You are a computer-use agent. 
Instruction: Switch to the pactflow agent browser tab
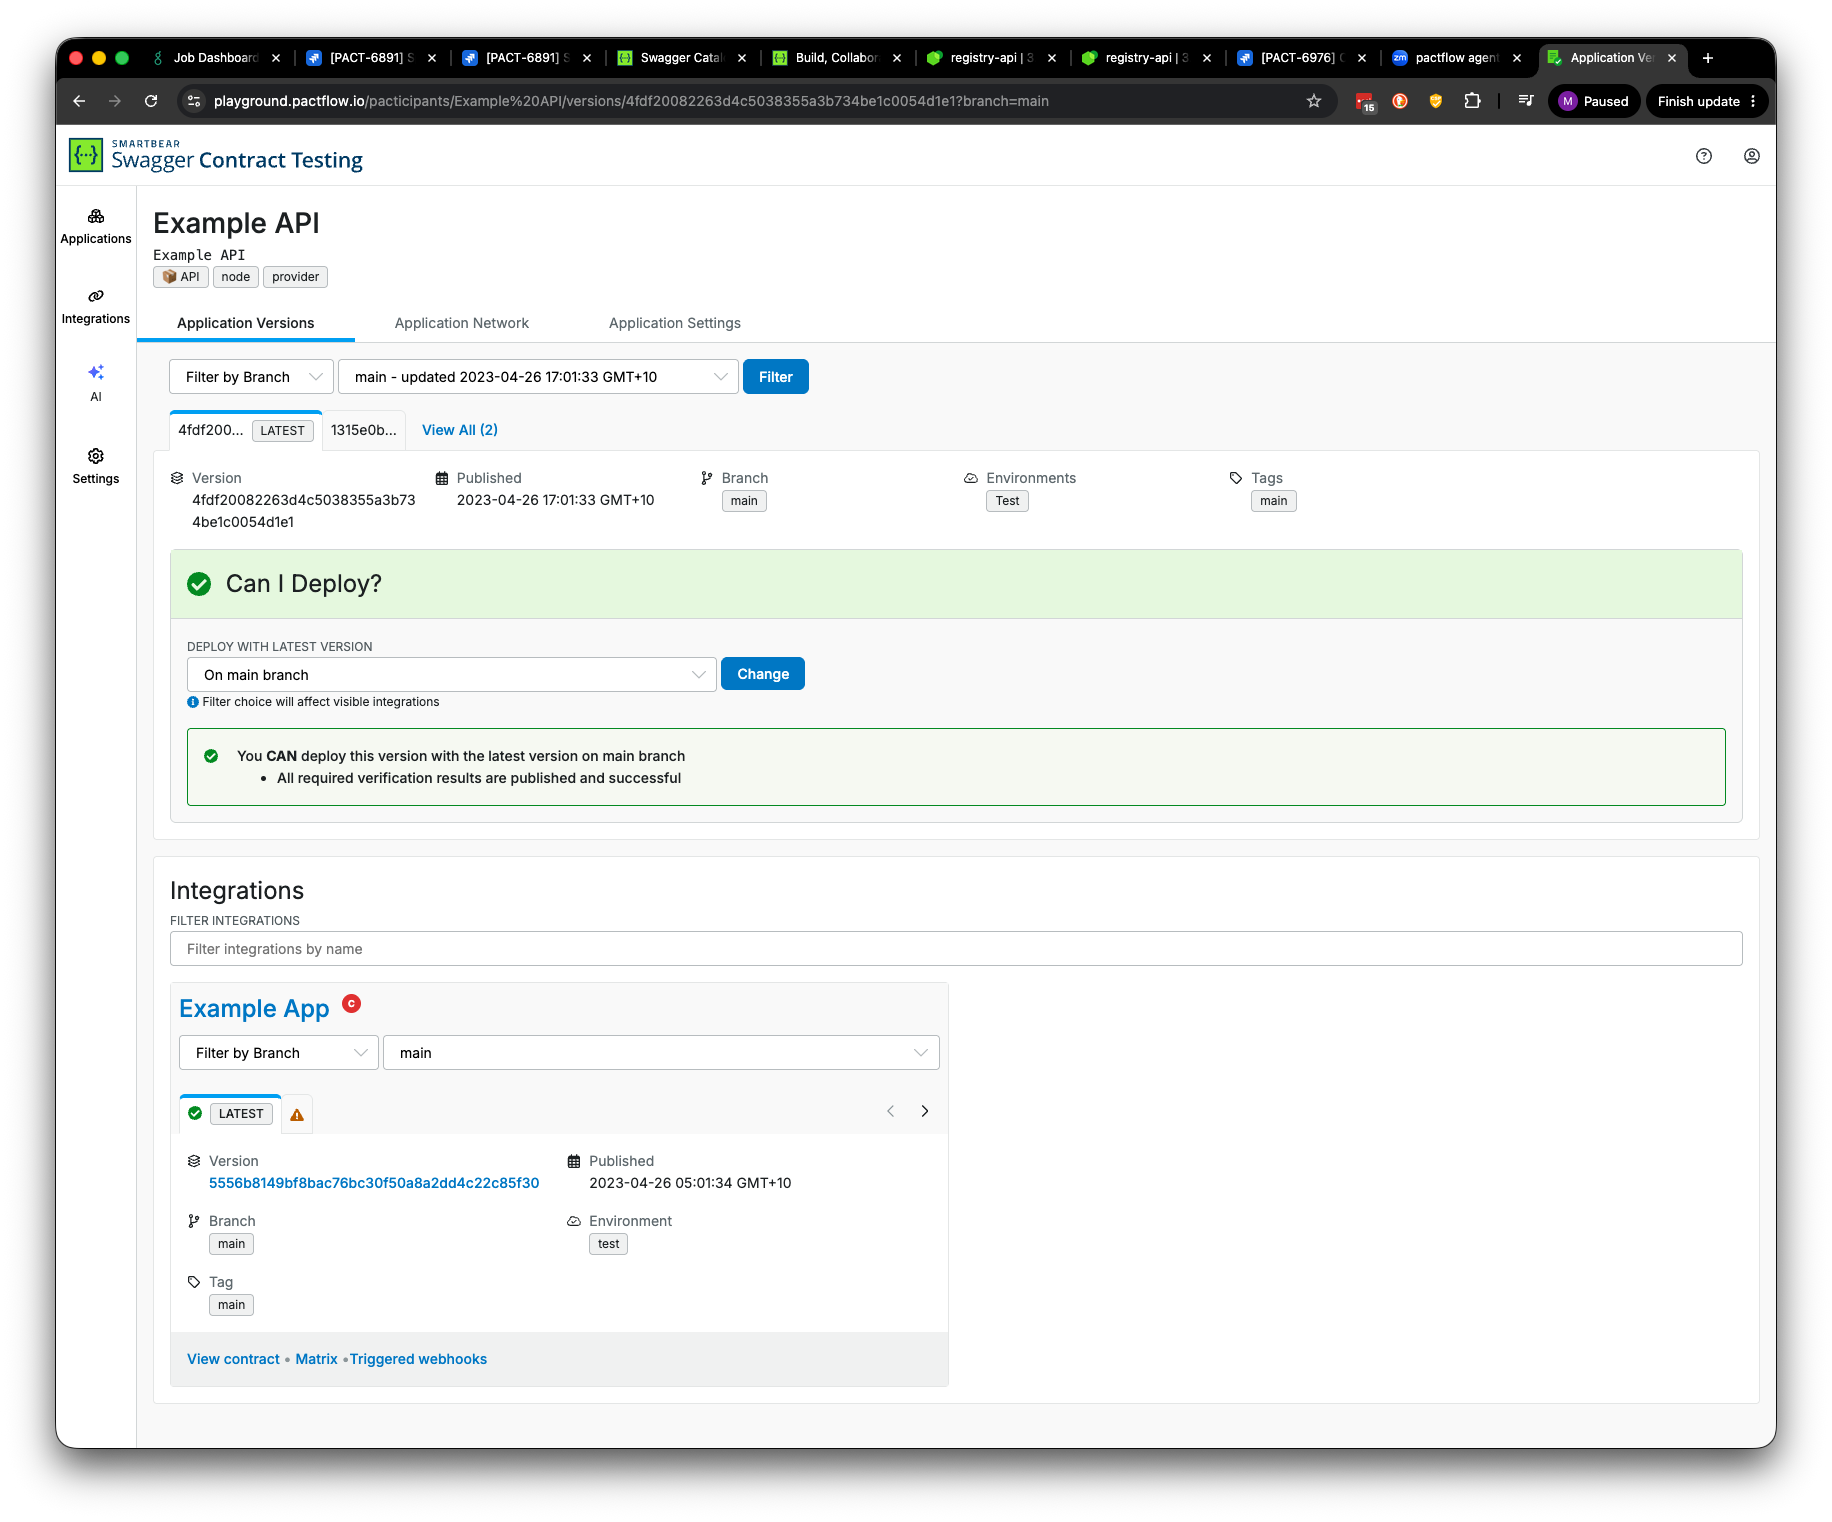[x=1457, y=58]
